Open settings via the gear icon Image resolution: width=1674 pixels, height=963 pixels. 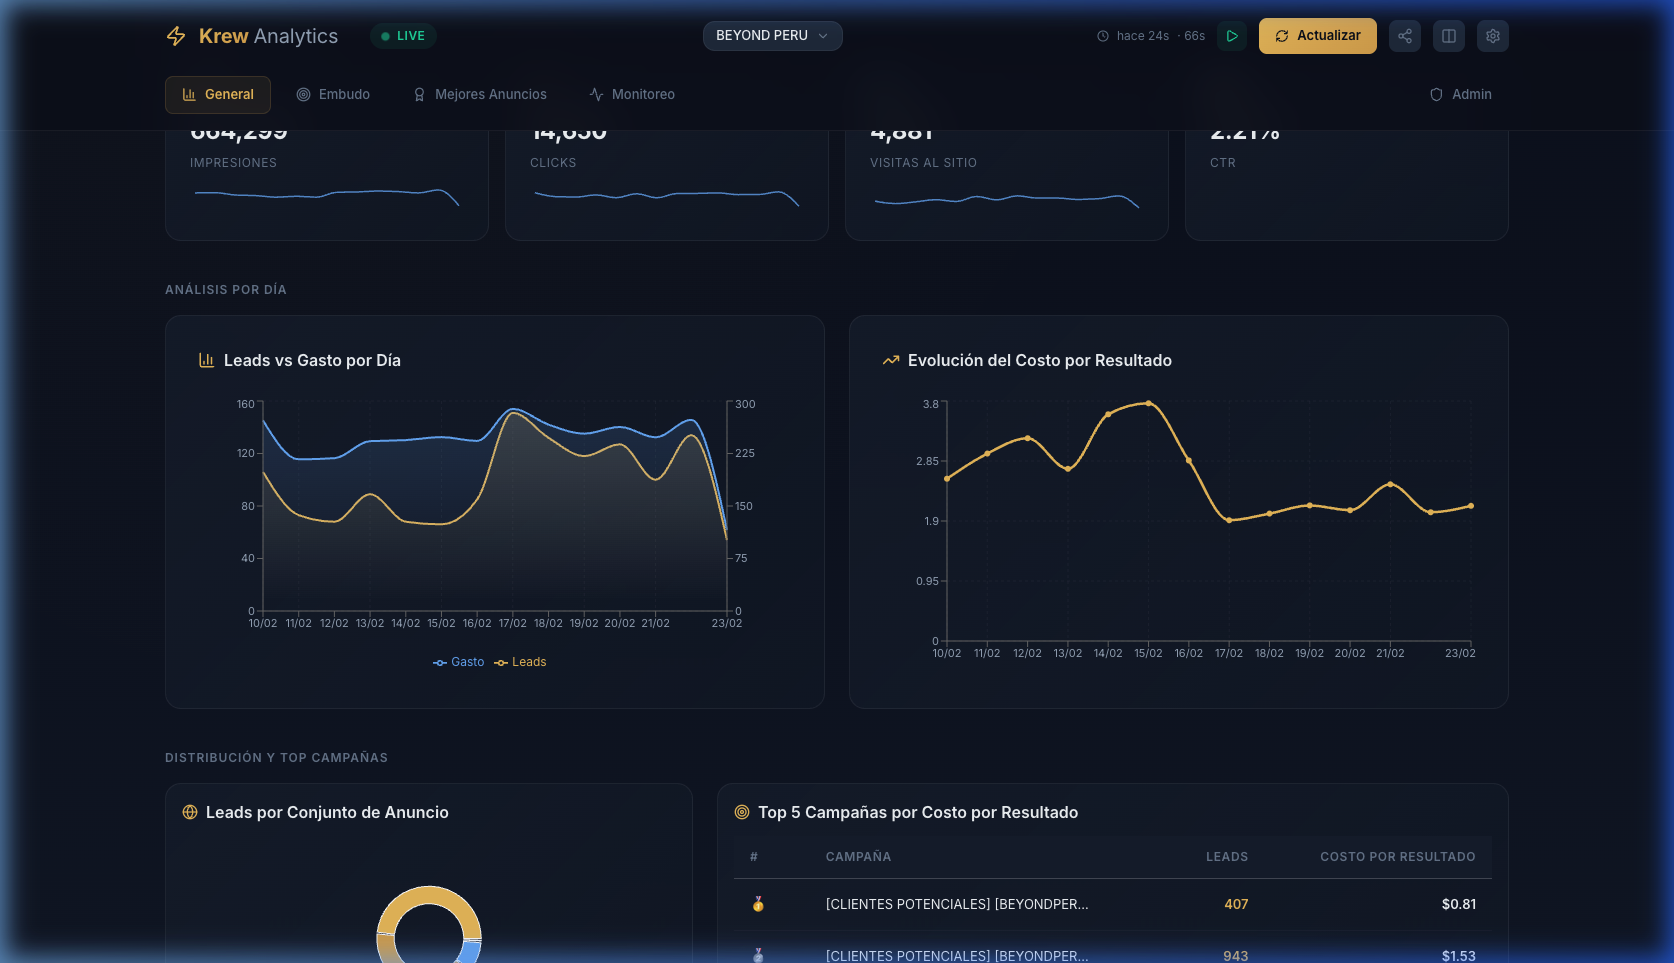(x=1493, y=36)
